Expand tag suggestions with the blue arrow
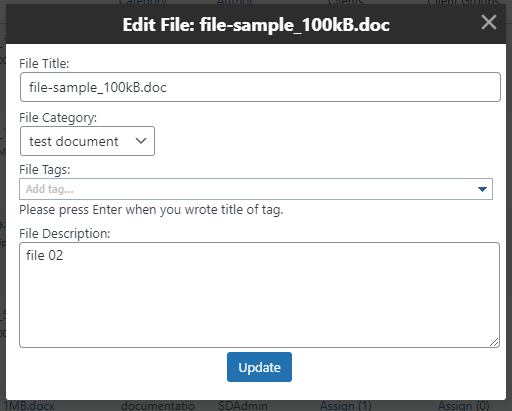512x411 pixels. [x=482, y=189]
